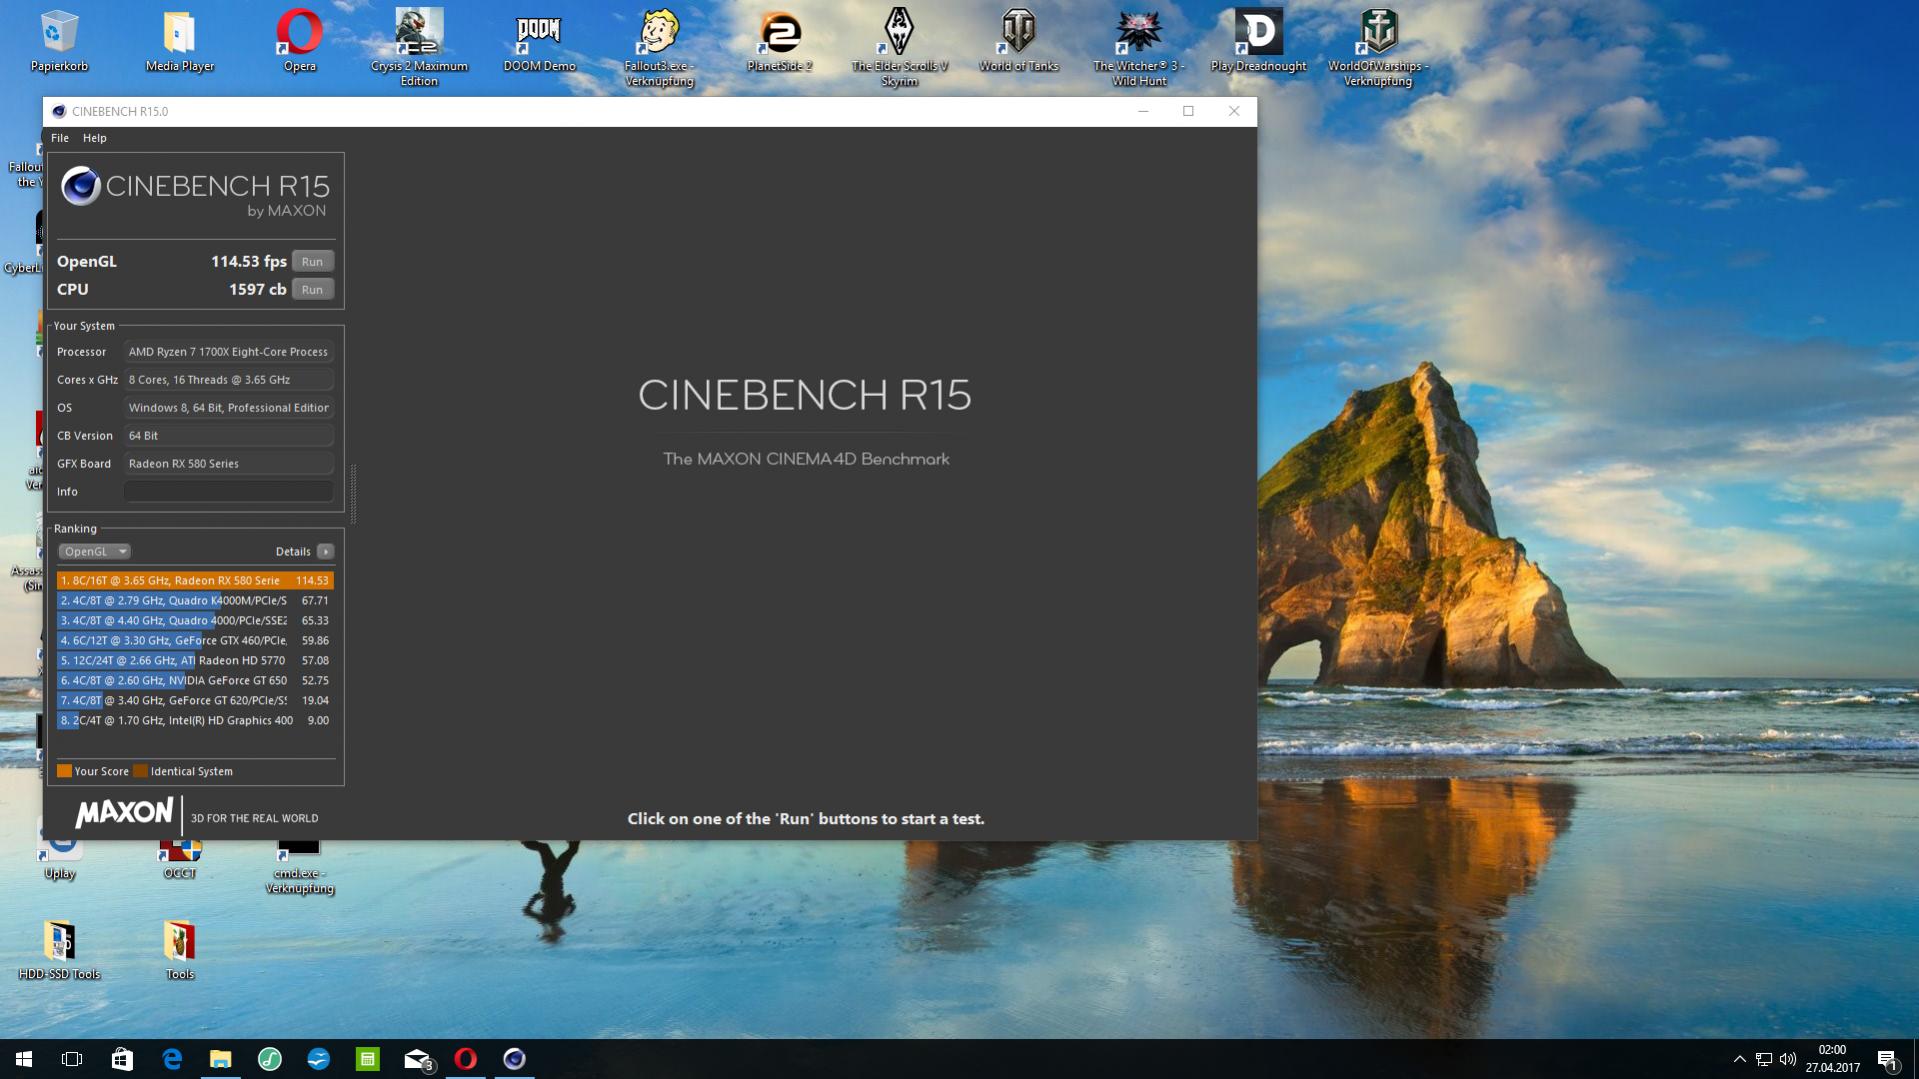
Task: Open the green music note app in taskbar
Action: tap(270, 1059)
